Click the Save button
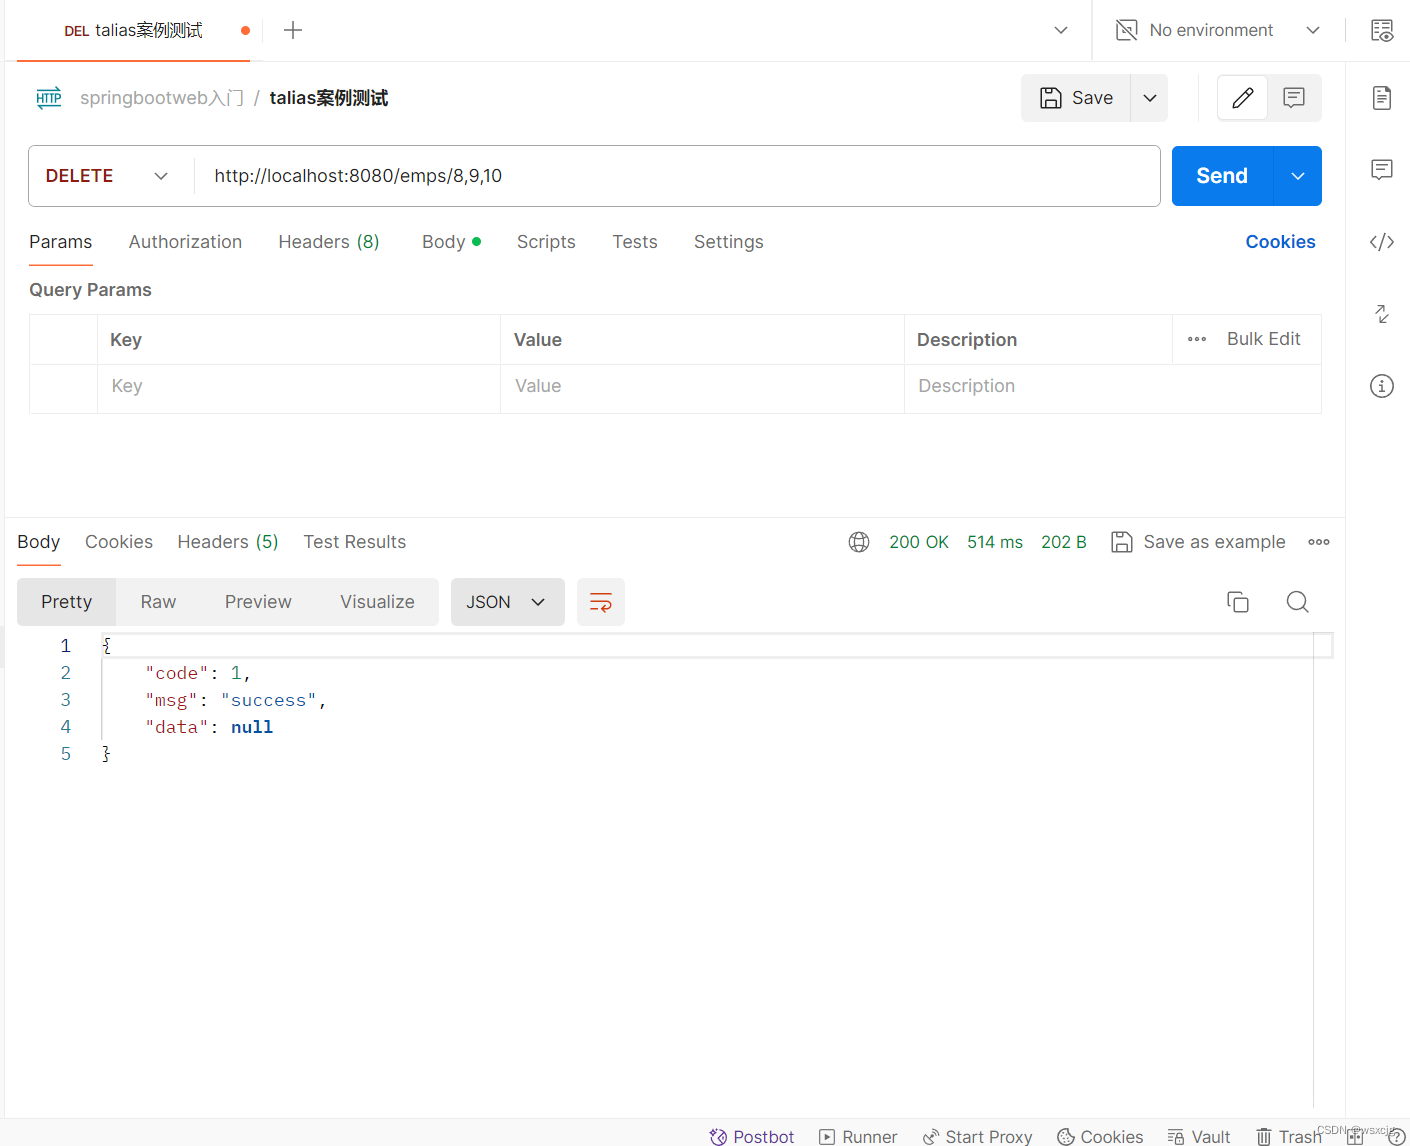Screen dimensions: 1410x1146 [1076, 98]
